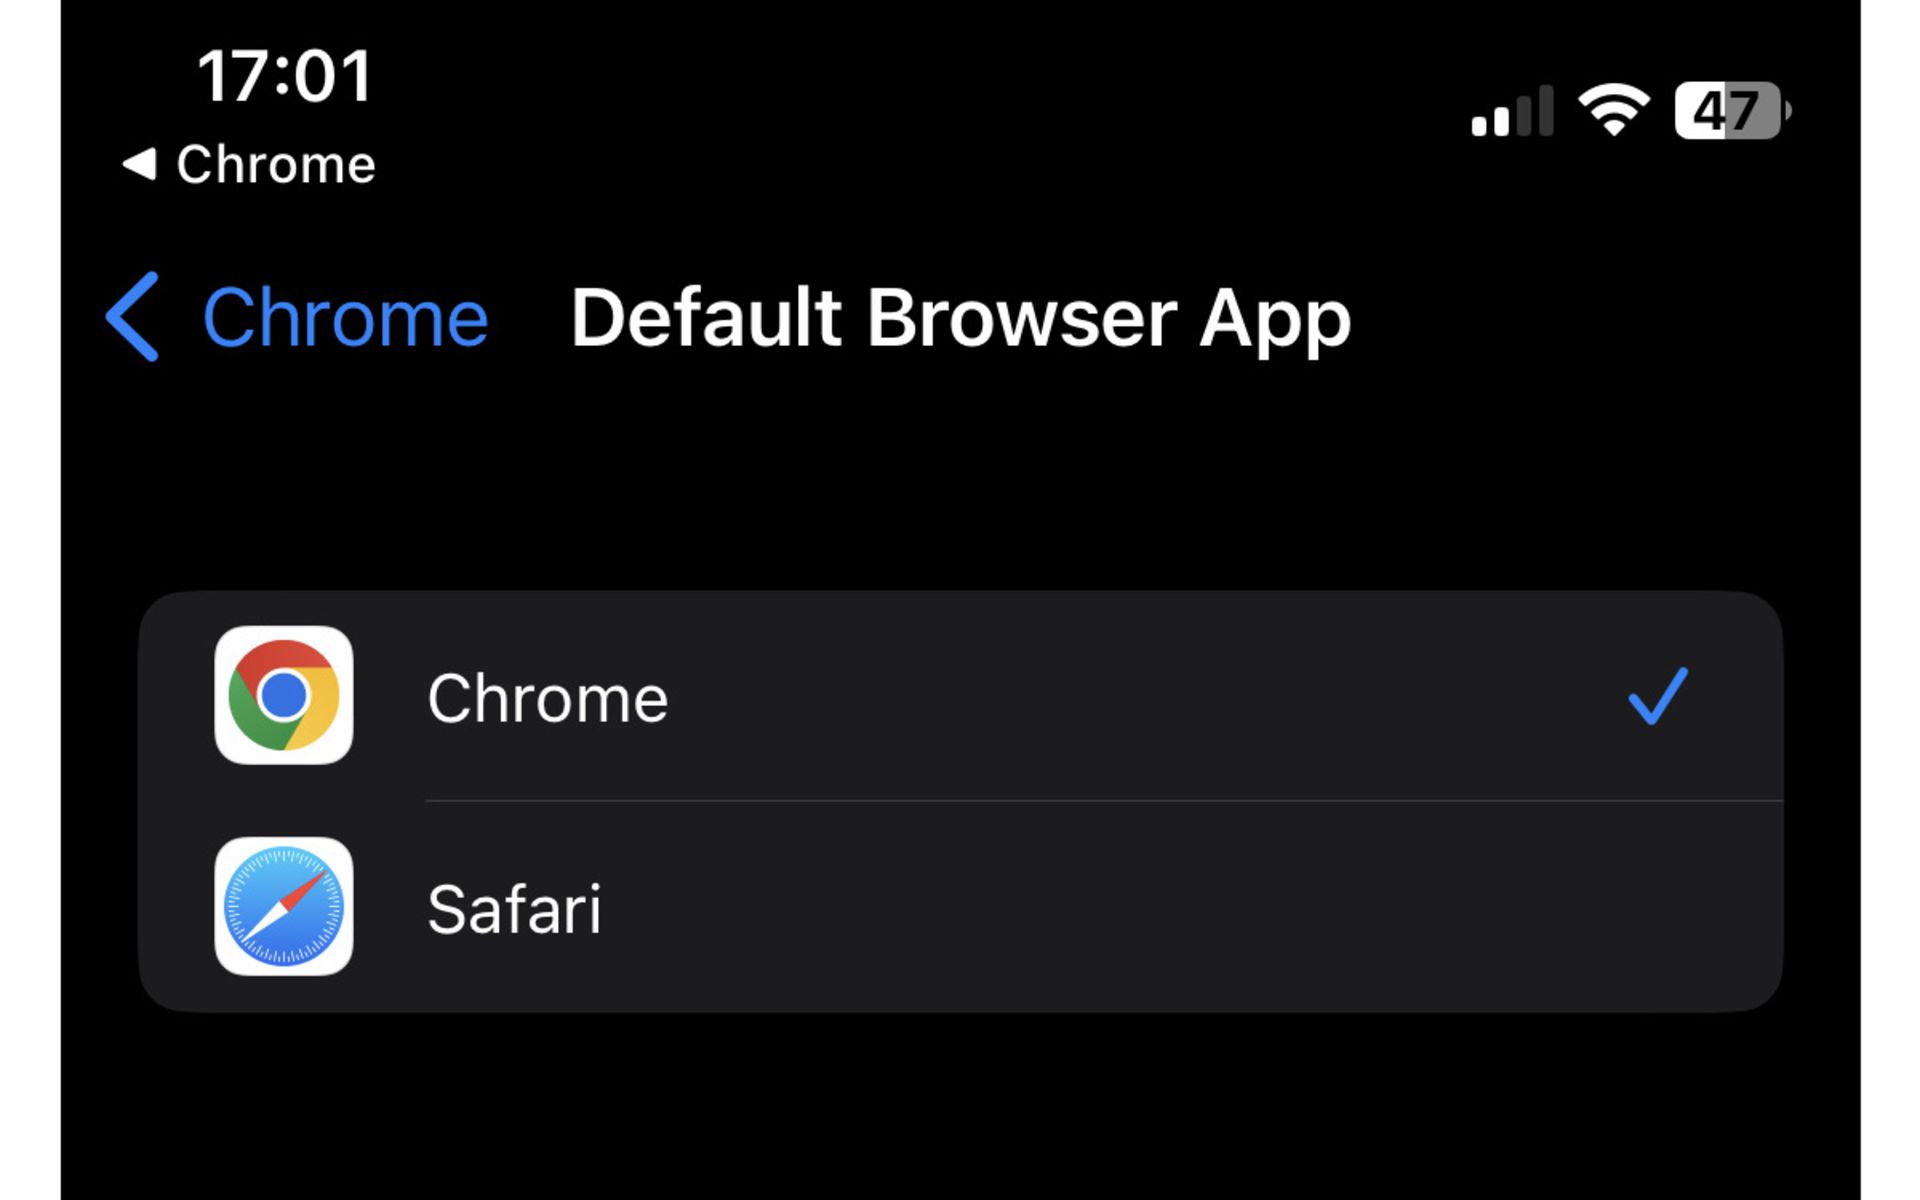Tap the Safari compass app icon

point(284,907)
